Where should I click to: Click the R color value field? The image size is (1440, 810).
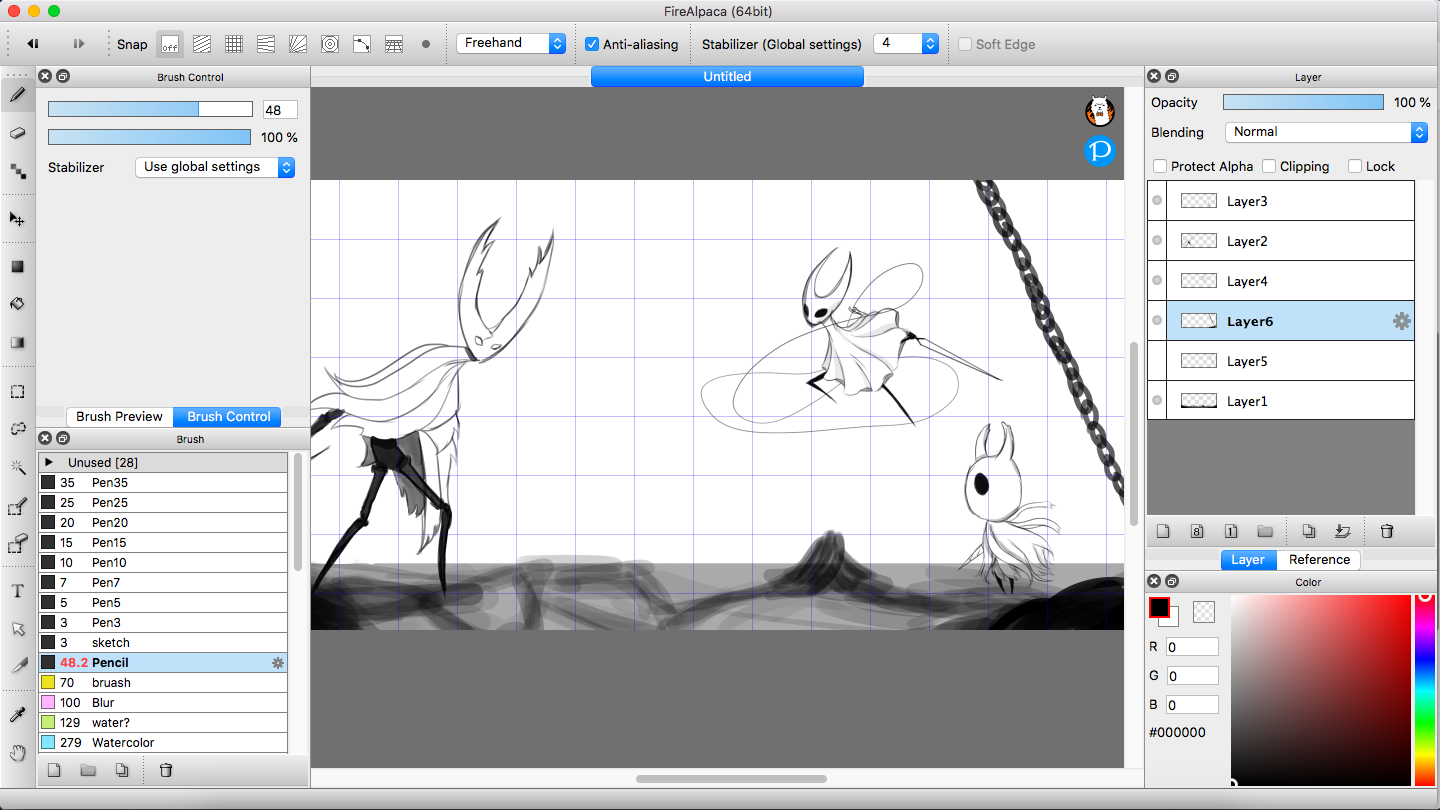[x=1192, y=647]
